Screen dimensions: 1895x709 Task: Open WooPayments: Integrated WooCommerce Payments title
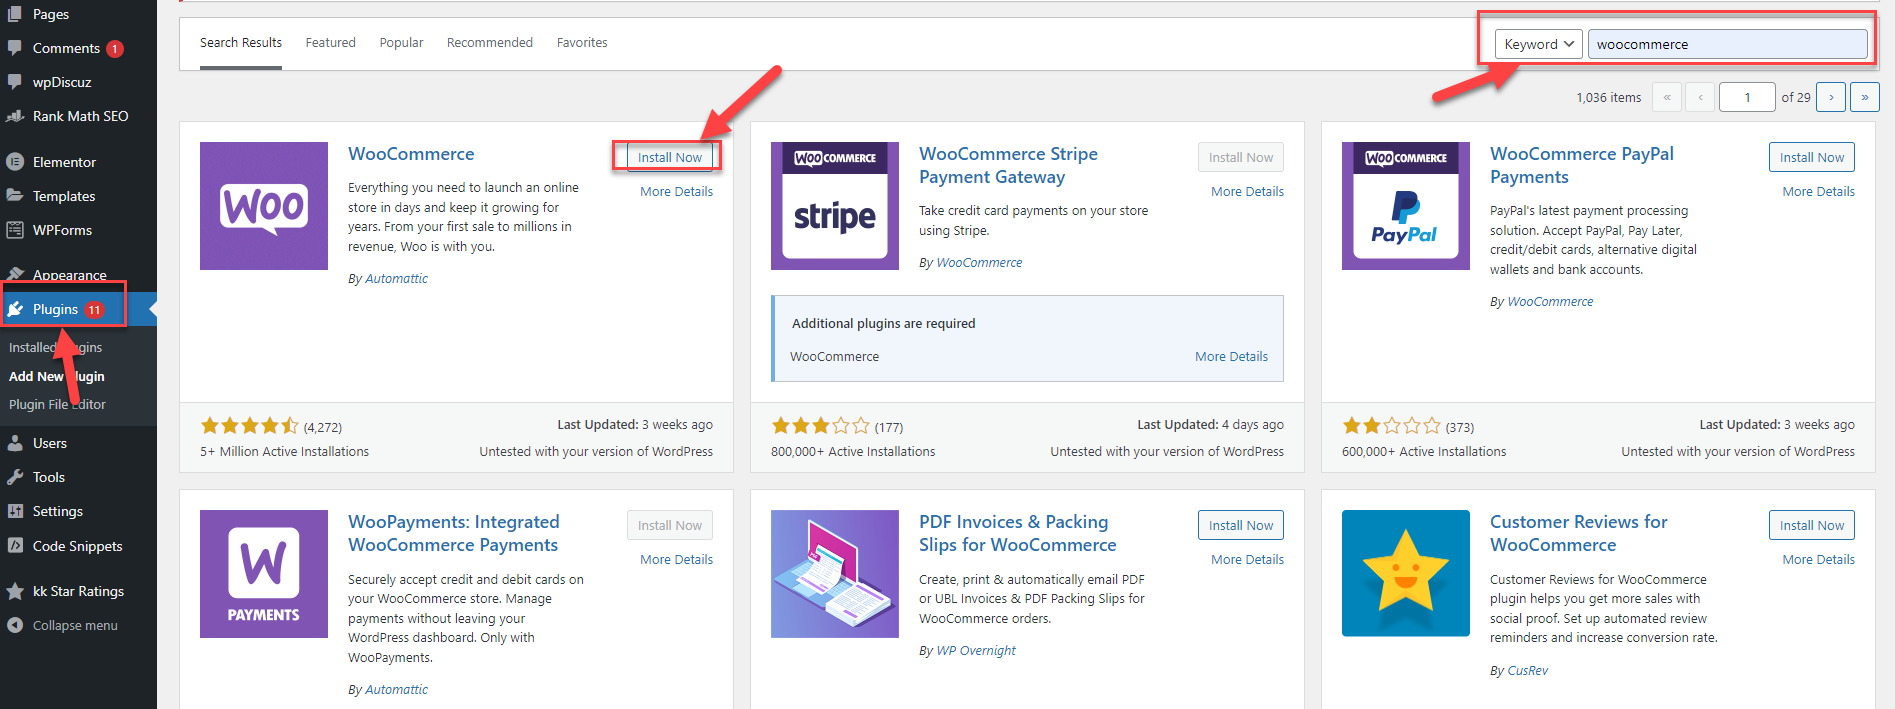[453, 533]
